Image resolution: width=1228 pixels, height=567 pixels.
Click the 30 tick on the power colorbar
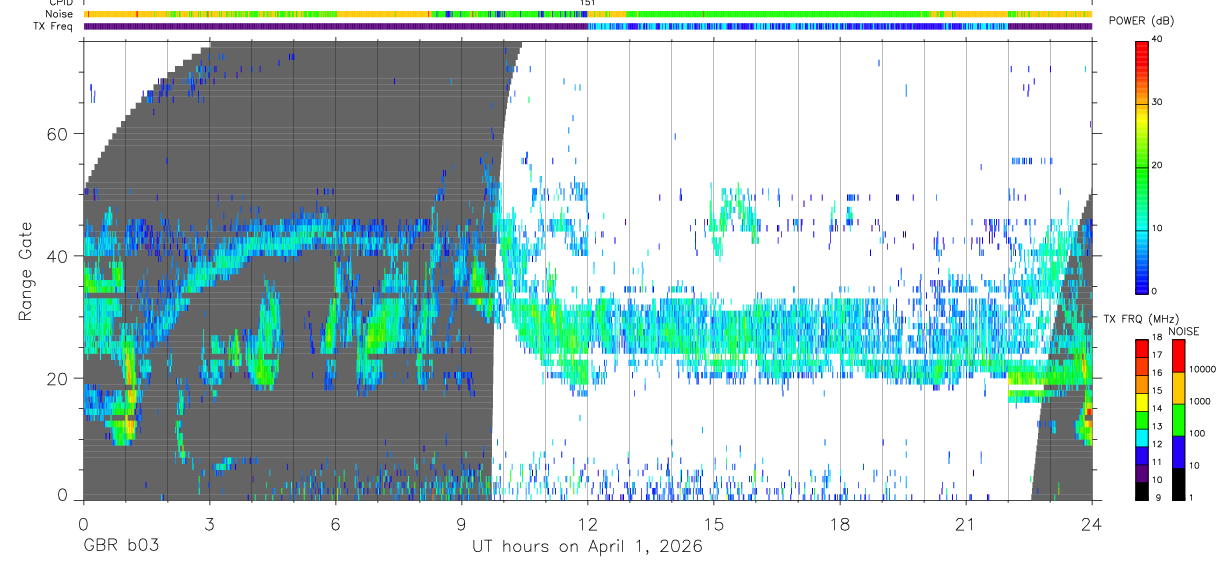[1158, 102]
